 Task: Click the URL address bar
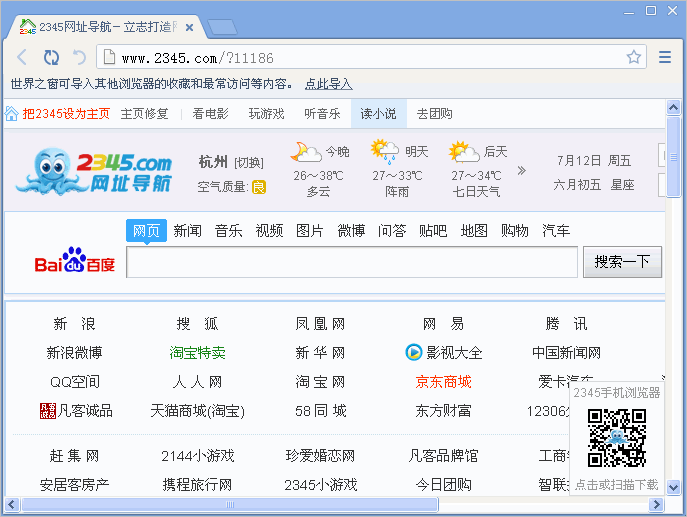[x=371, y=57]
